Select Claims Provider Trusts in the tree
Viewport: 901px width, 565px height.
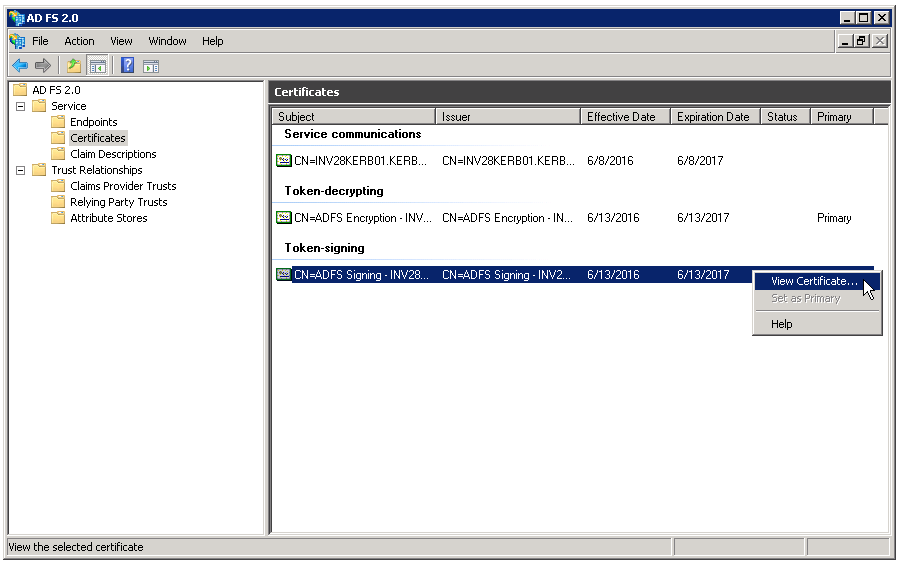tap(123, 186)
